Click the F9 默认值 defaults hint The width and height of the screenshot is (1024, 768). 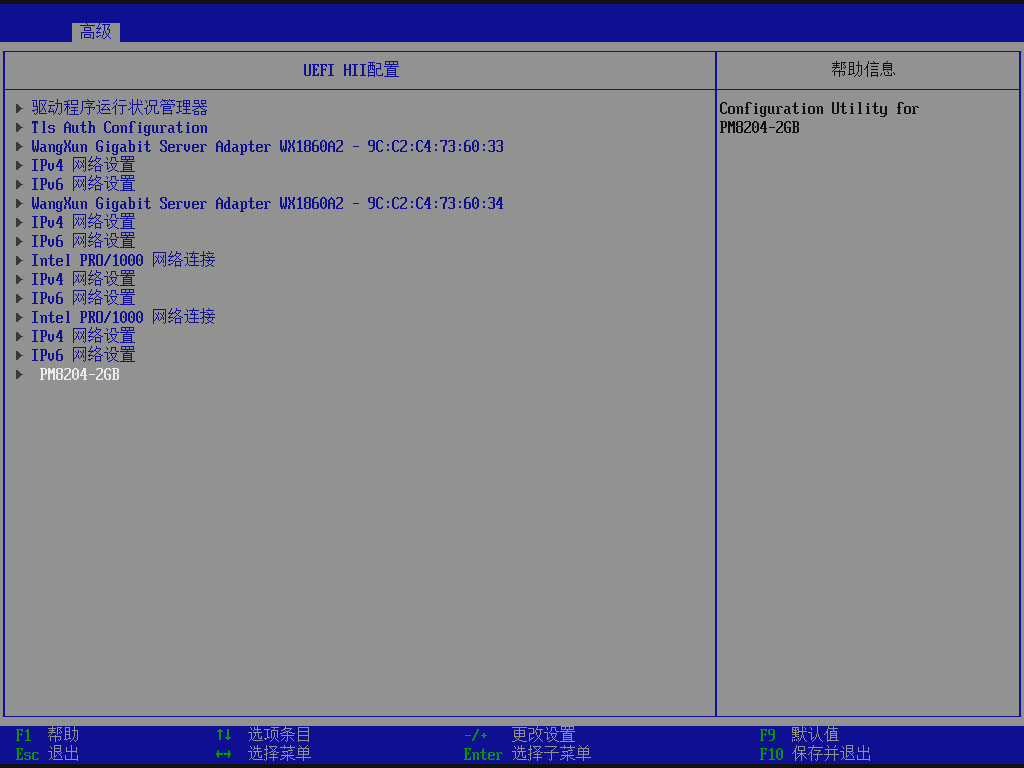[799, 735]
